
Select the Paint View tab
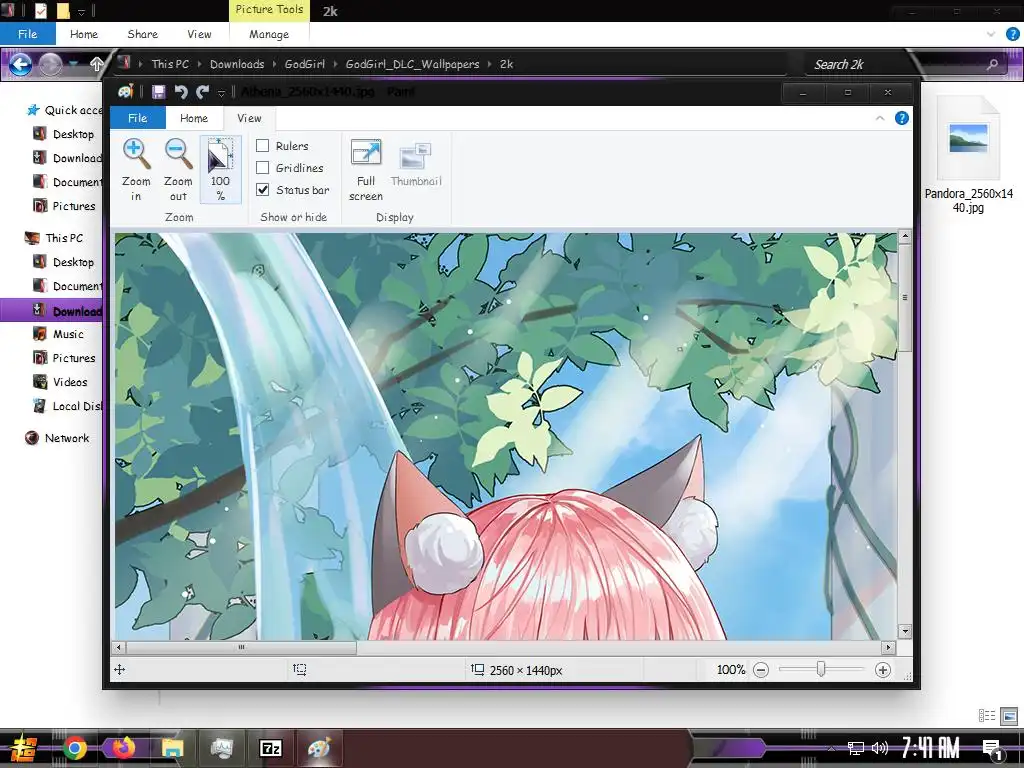pyautogui.click(x=249, y=118)
